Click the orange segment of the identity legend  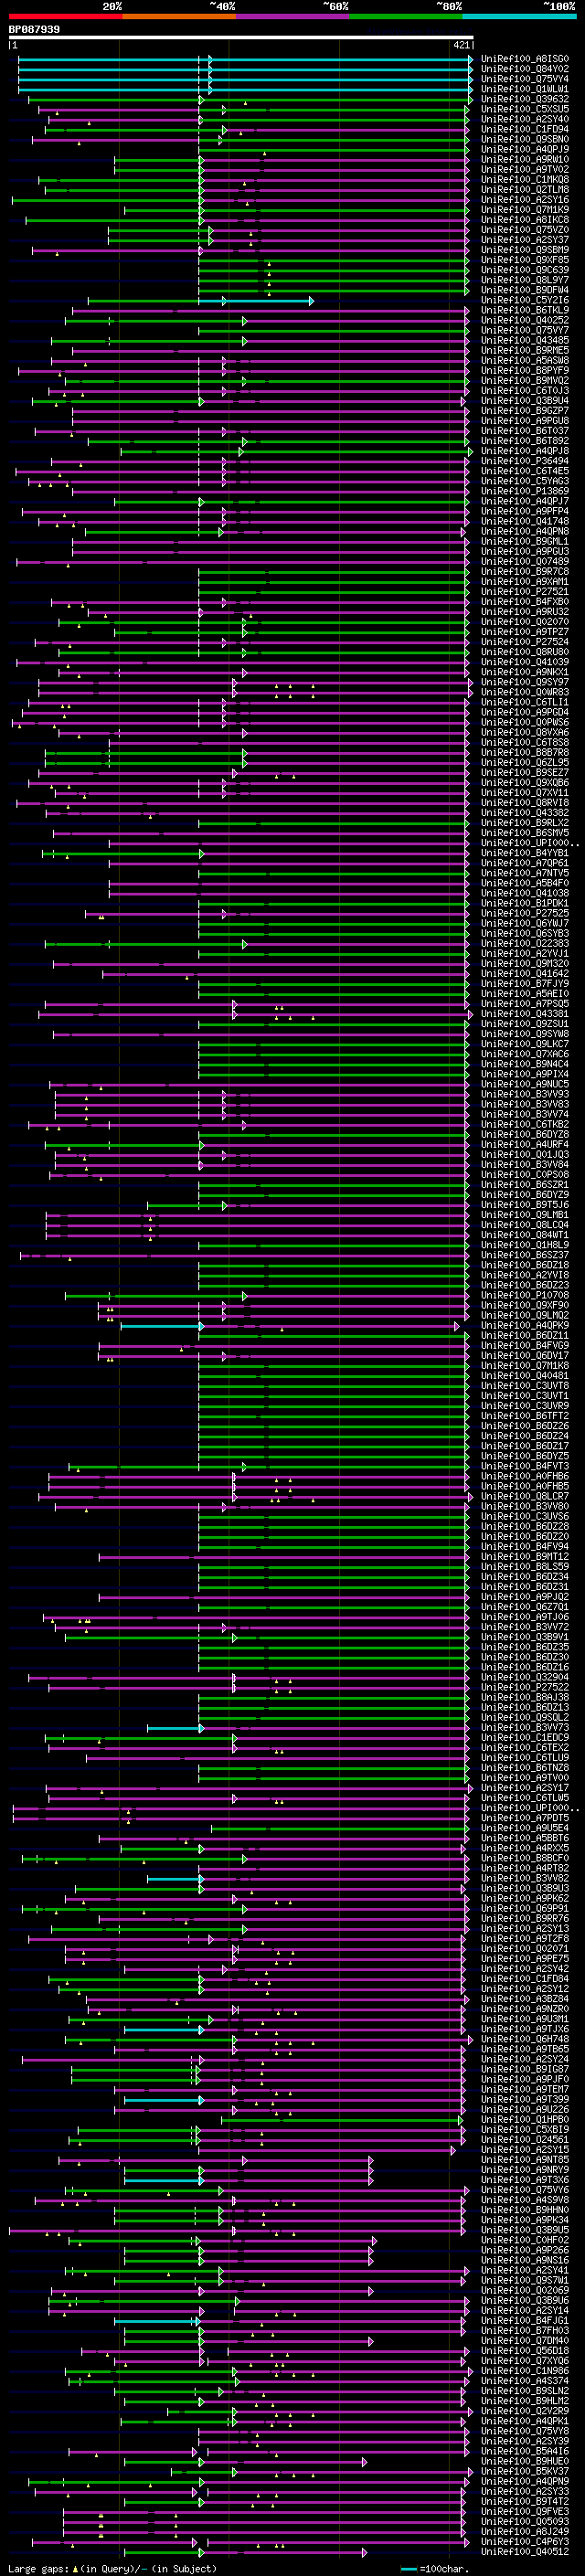[179, 17]
